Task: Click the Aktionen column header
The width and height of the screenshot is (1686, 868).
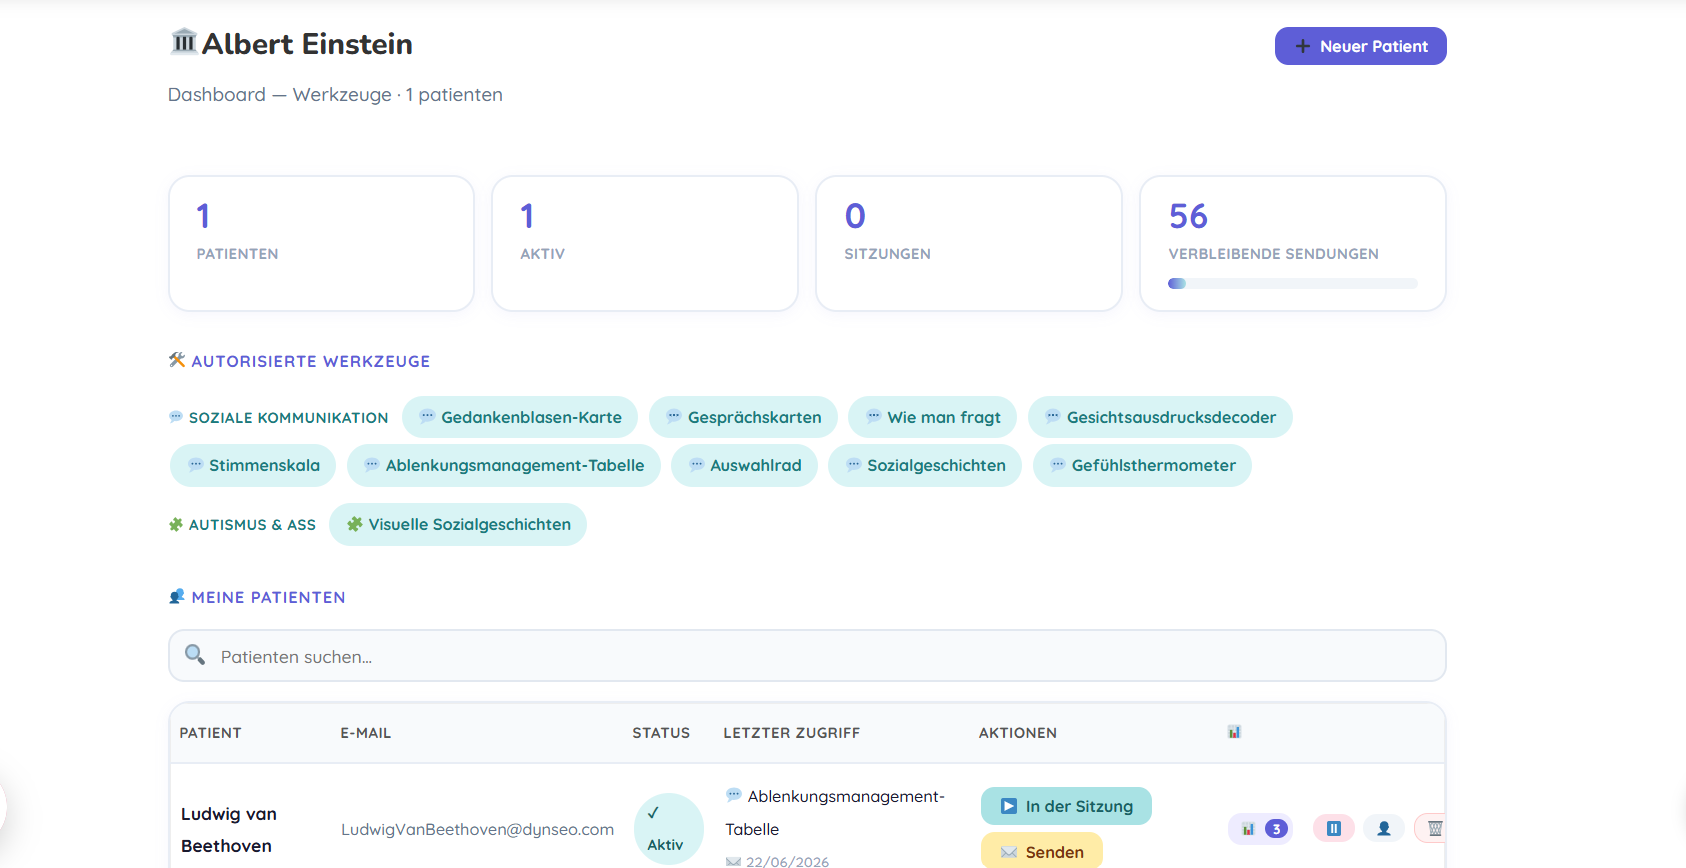Action: (x=1018, y=733)
